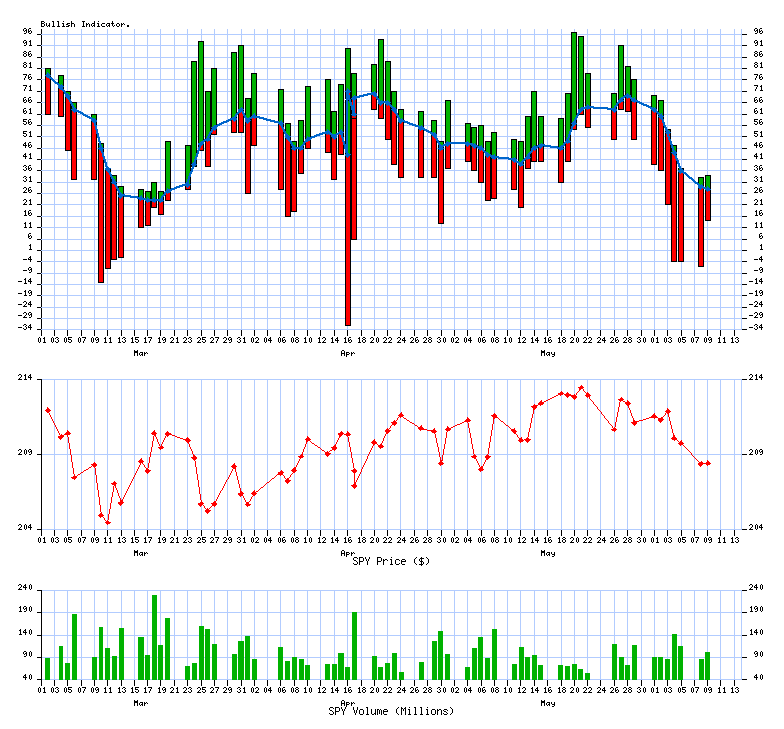Click the "SPY Price ($)" axis title
The image size is (784, 729).
(391, 561)
